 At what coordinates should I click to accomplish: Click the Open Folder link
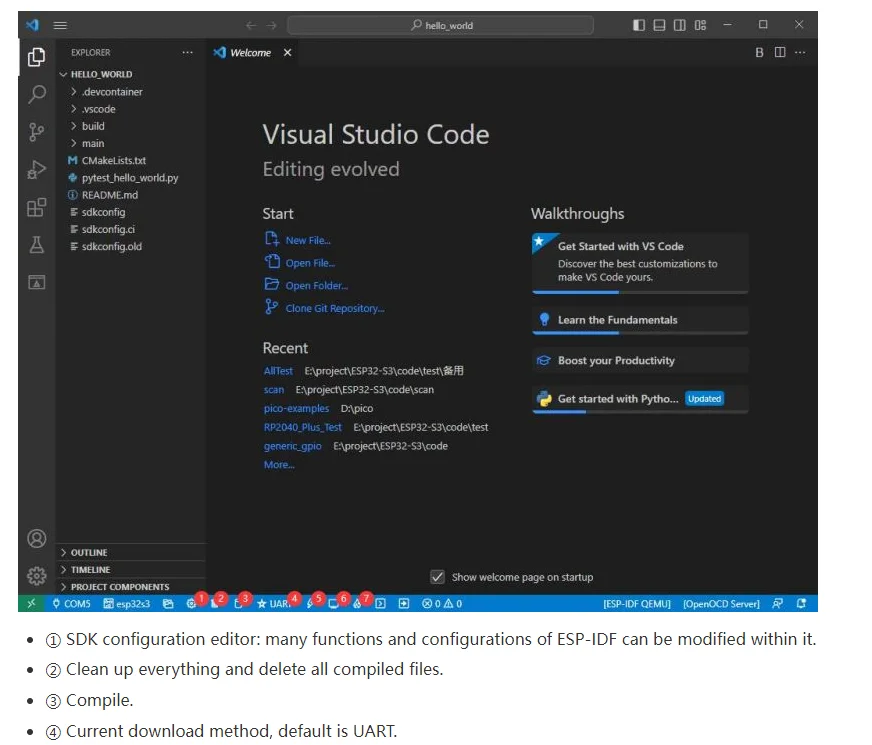316,285
